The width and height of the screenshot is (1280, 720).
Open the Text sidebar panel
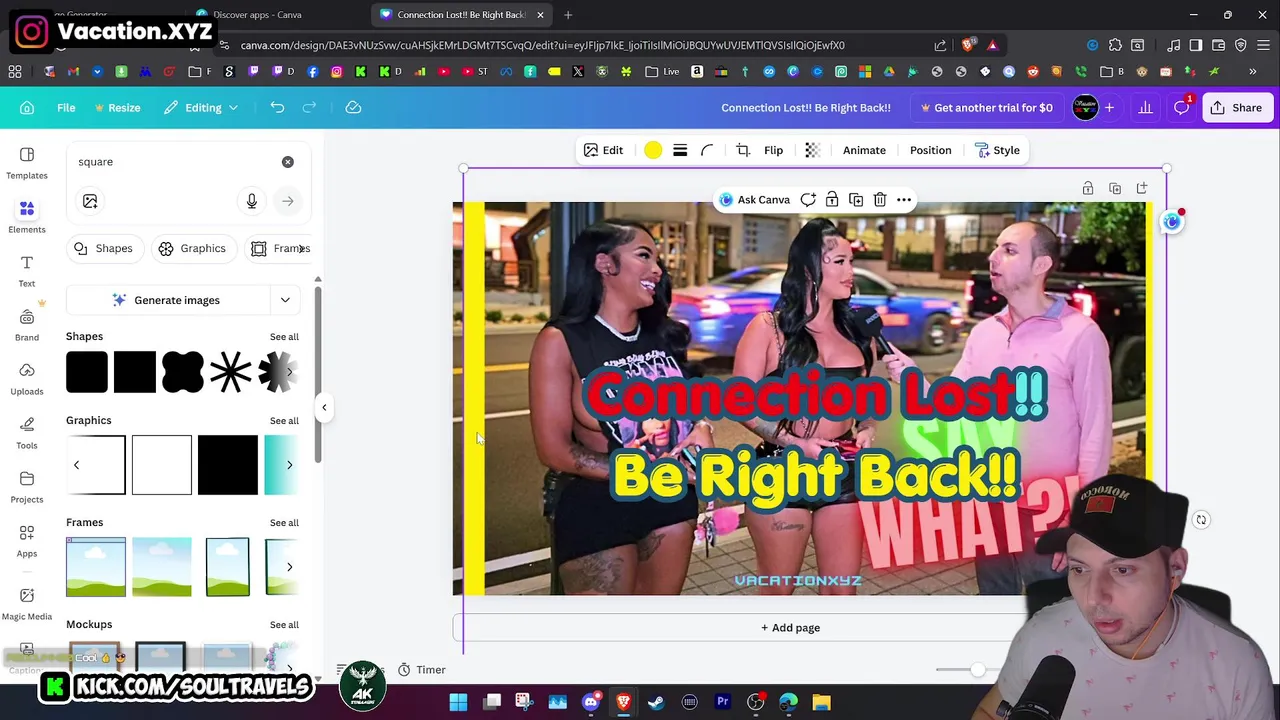(x=27, y=271)
